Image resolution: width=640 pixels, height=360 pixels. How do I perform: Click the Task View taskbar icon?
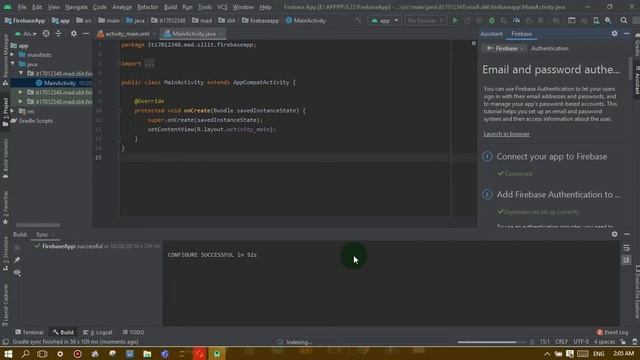[x=42, y=353]
